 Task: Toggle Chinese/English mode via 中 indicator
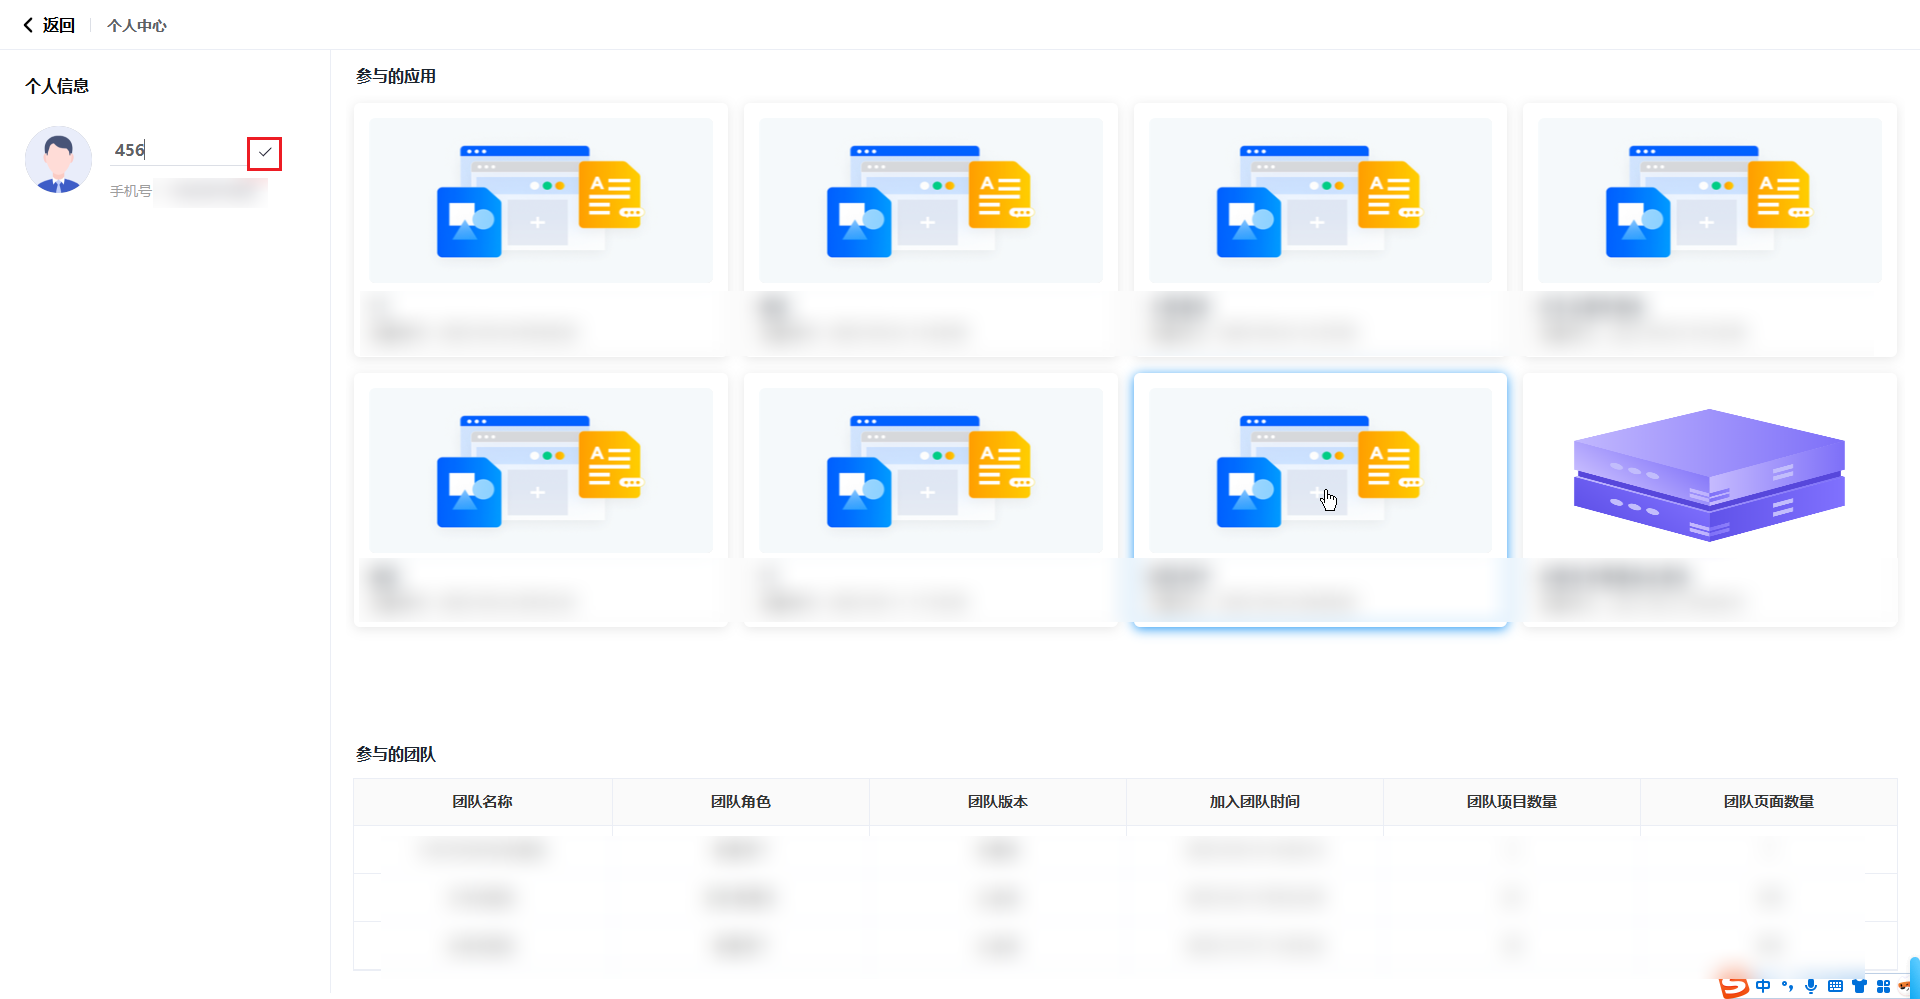pyautogui.click(x=1763, y=987)
